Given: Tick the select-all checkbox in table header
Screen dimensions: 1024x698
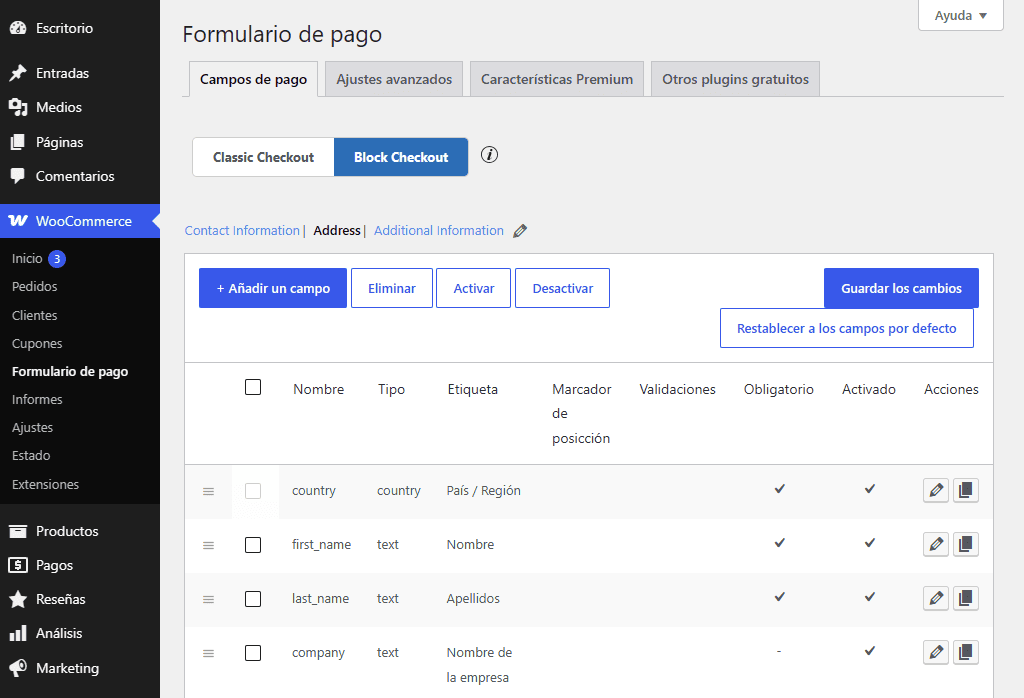Looking at the screenshot, I should tap(253, 387).
